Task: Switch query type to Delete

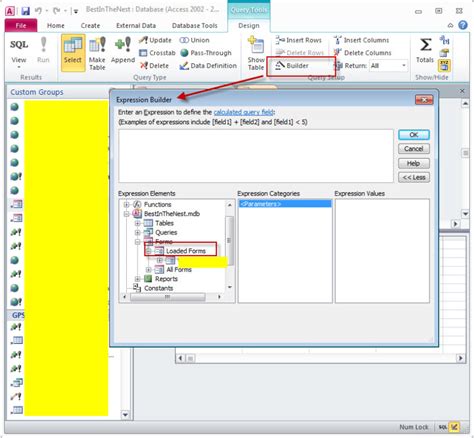Action: [x=154, y=66]
